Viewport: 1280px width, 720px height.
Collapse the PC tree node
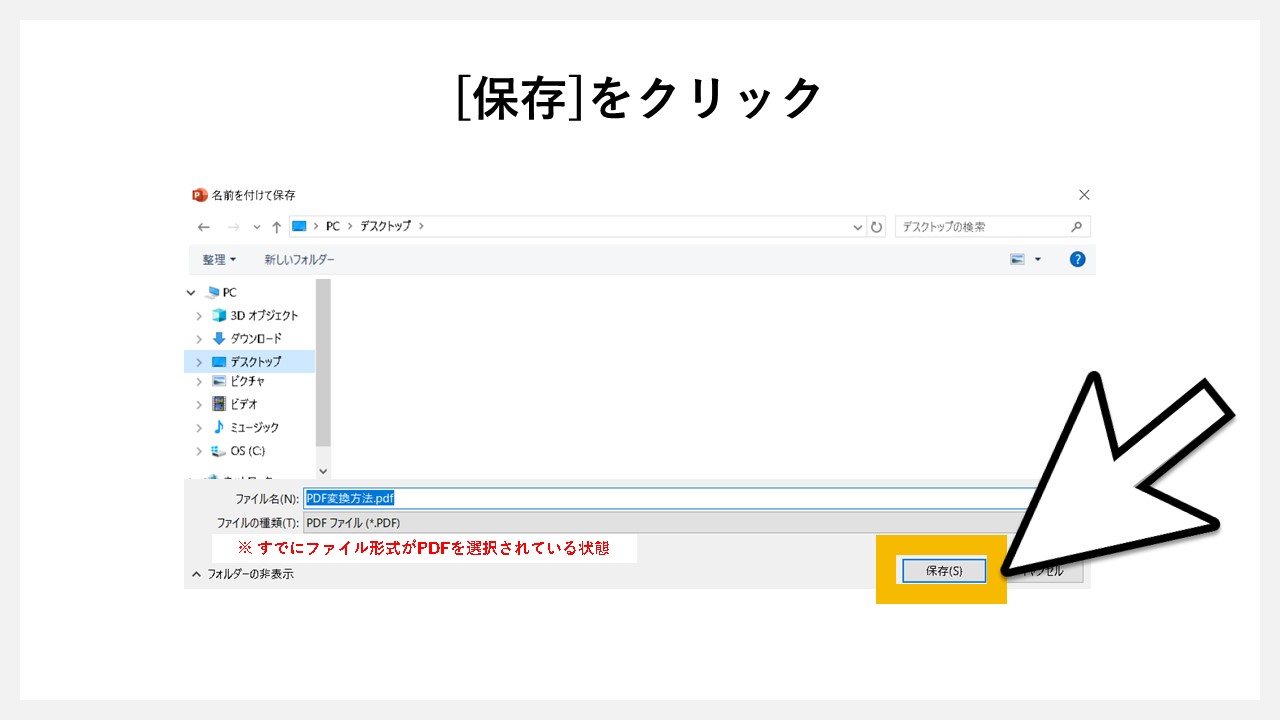[x=191, y=292]
